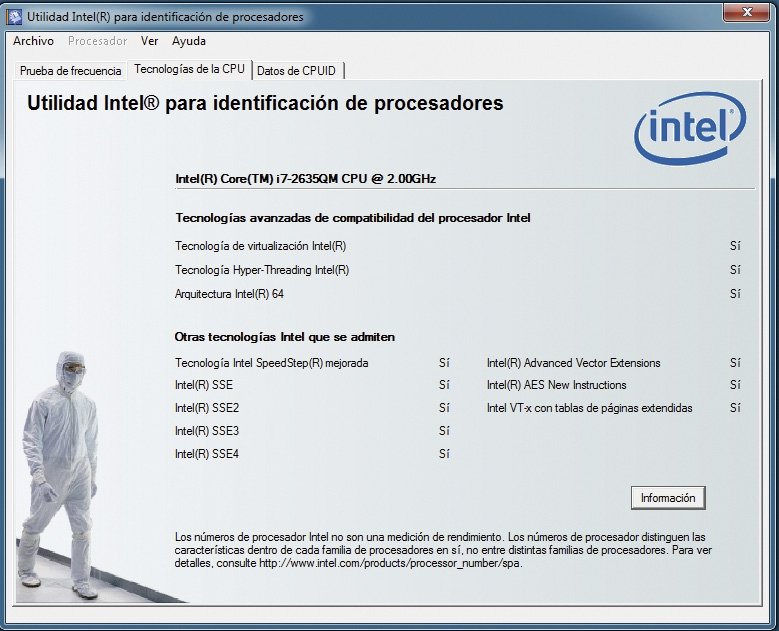Click 'Tecnología Hyper-Threading Intel(R)' row
The height and width of the screenshot is (631, 779).
point(458,270)
